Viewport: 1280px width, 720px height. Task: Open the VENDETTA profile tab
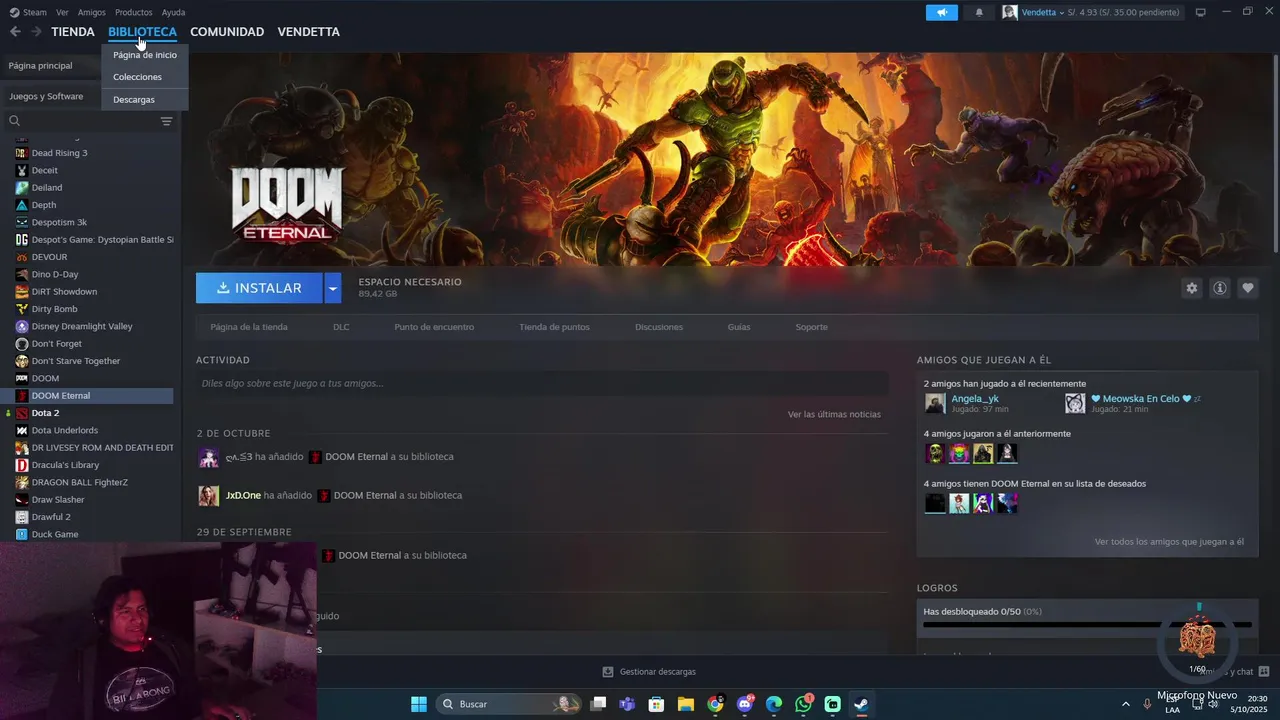pyautogui.click(x=308, y=32)
